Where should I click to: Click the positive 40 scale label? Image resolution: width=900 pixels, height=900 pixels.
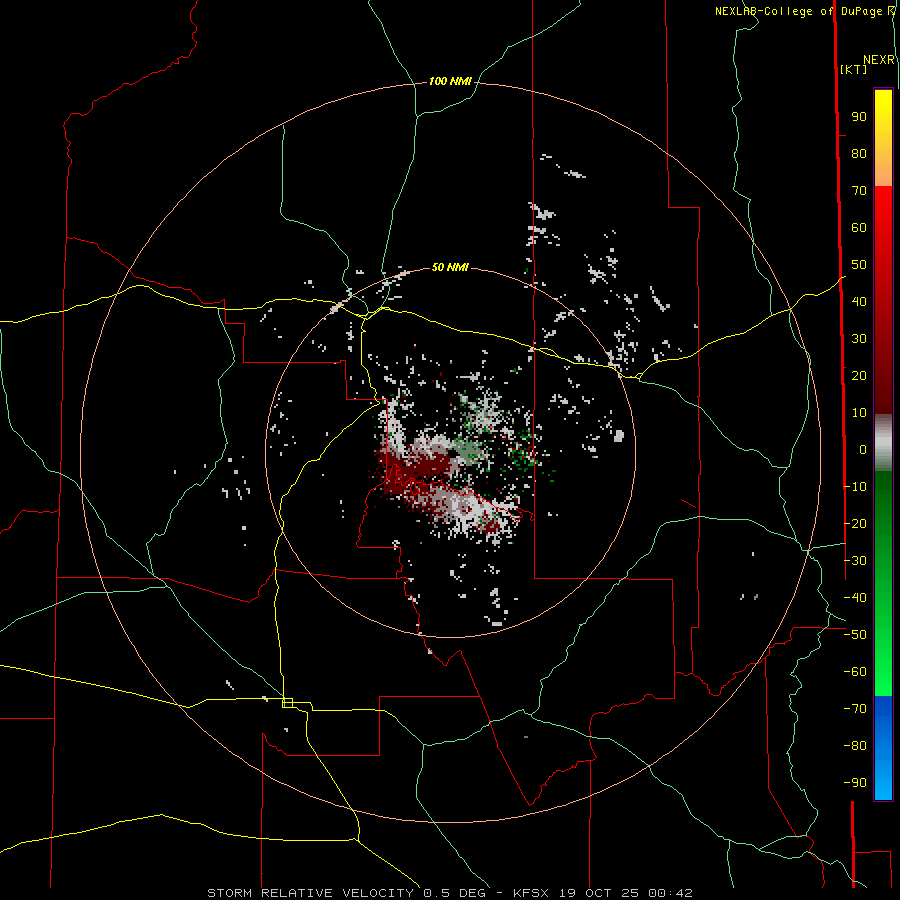[x=859, y=302]
